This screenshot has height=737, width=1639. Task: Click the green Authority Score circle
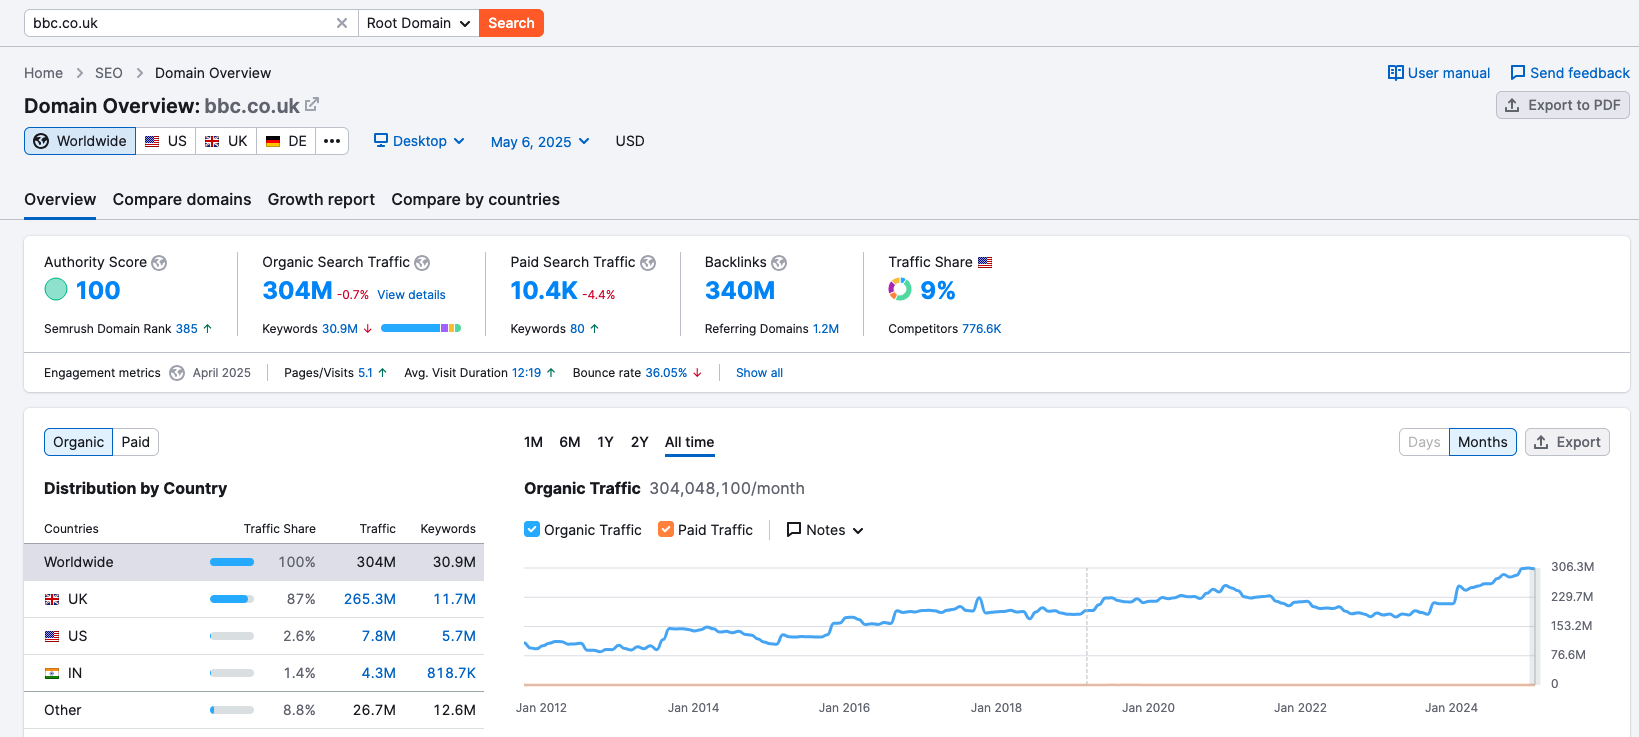click(56, 290)
